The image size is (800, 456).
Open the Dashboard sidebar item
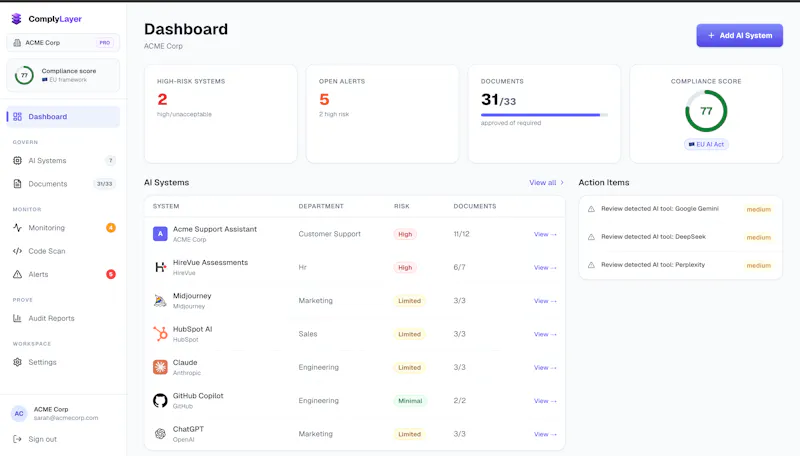point(63,117)
